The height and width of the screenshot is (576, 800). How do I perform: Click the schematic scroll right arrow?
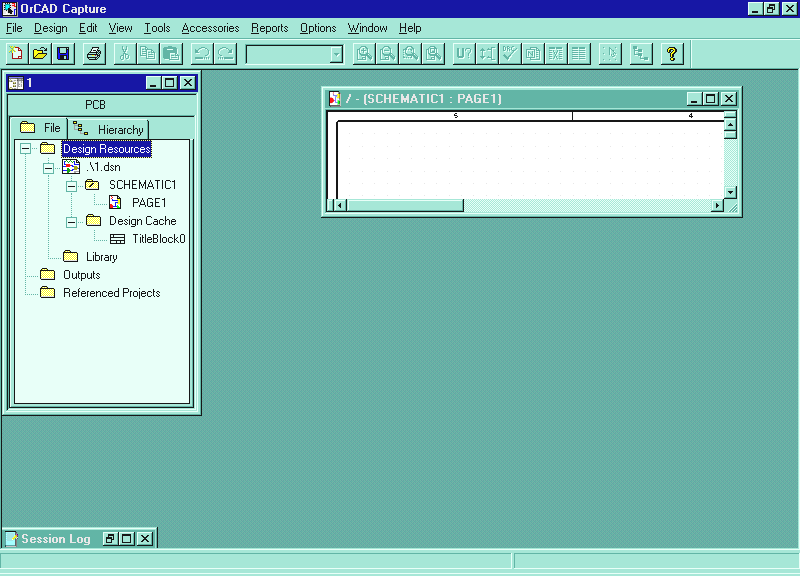click(x=717, y=205)
